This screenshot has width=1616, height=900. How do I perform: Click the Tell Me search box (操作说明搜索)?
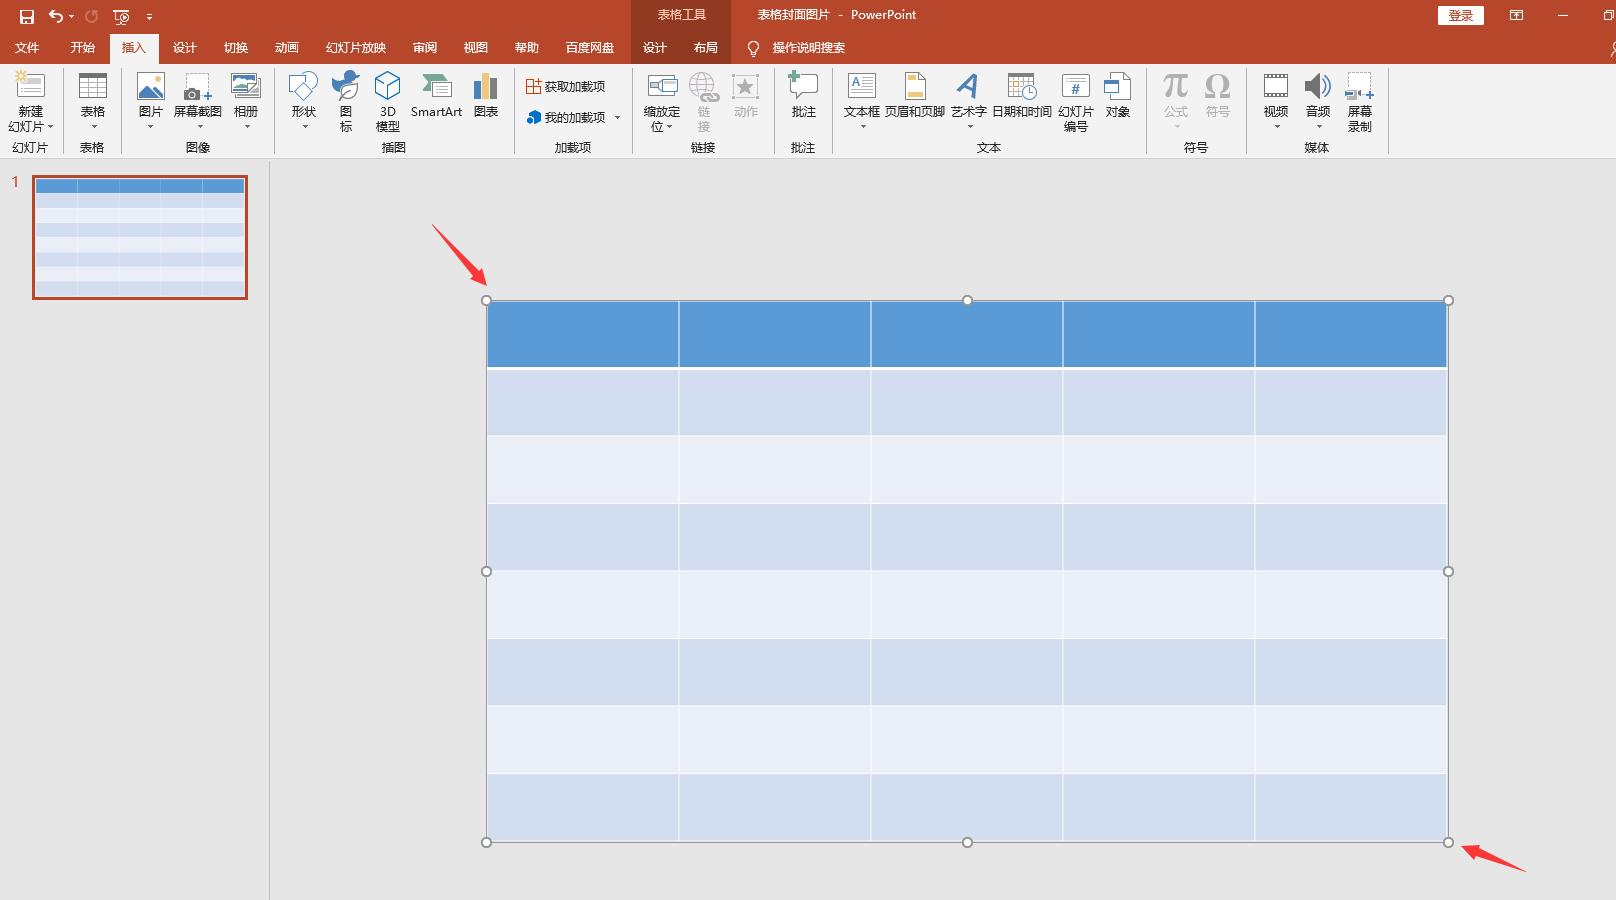(x=808, y=48)
